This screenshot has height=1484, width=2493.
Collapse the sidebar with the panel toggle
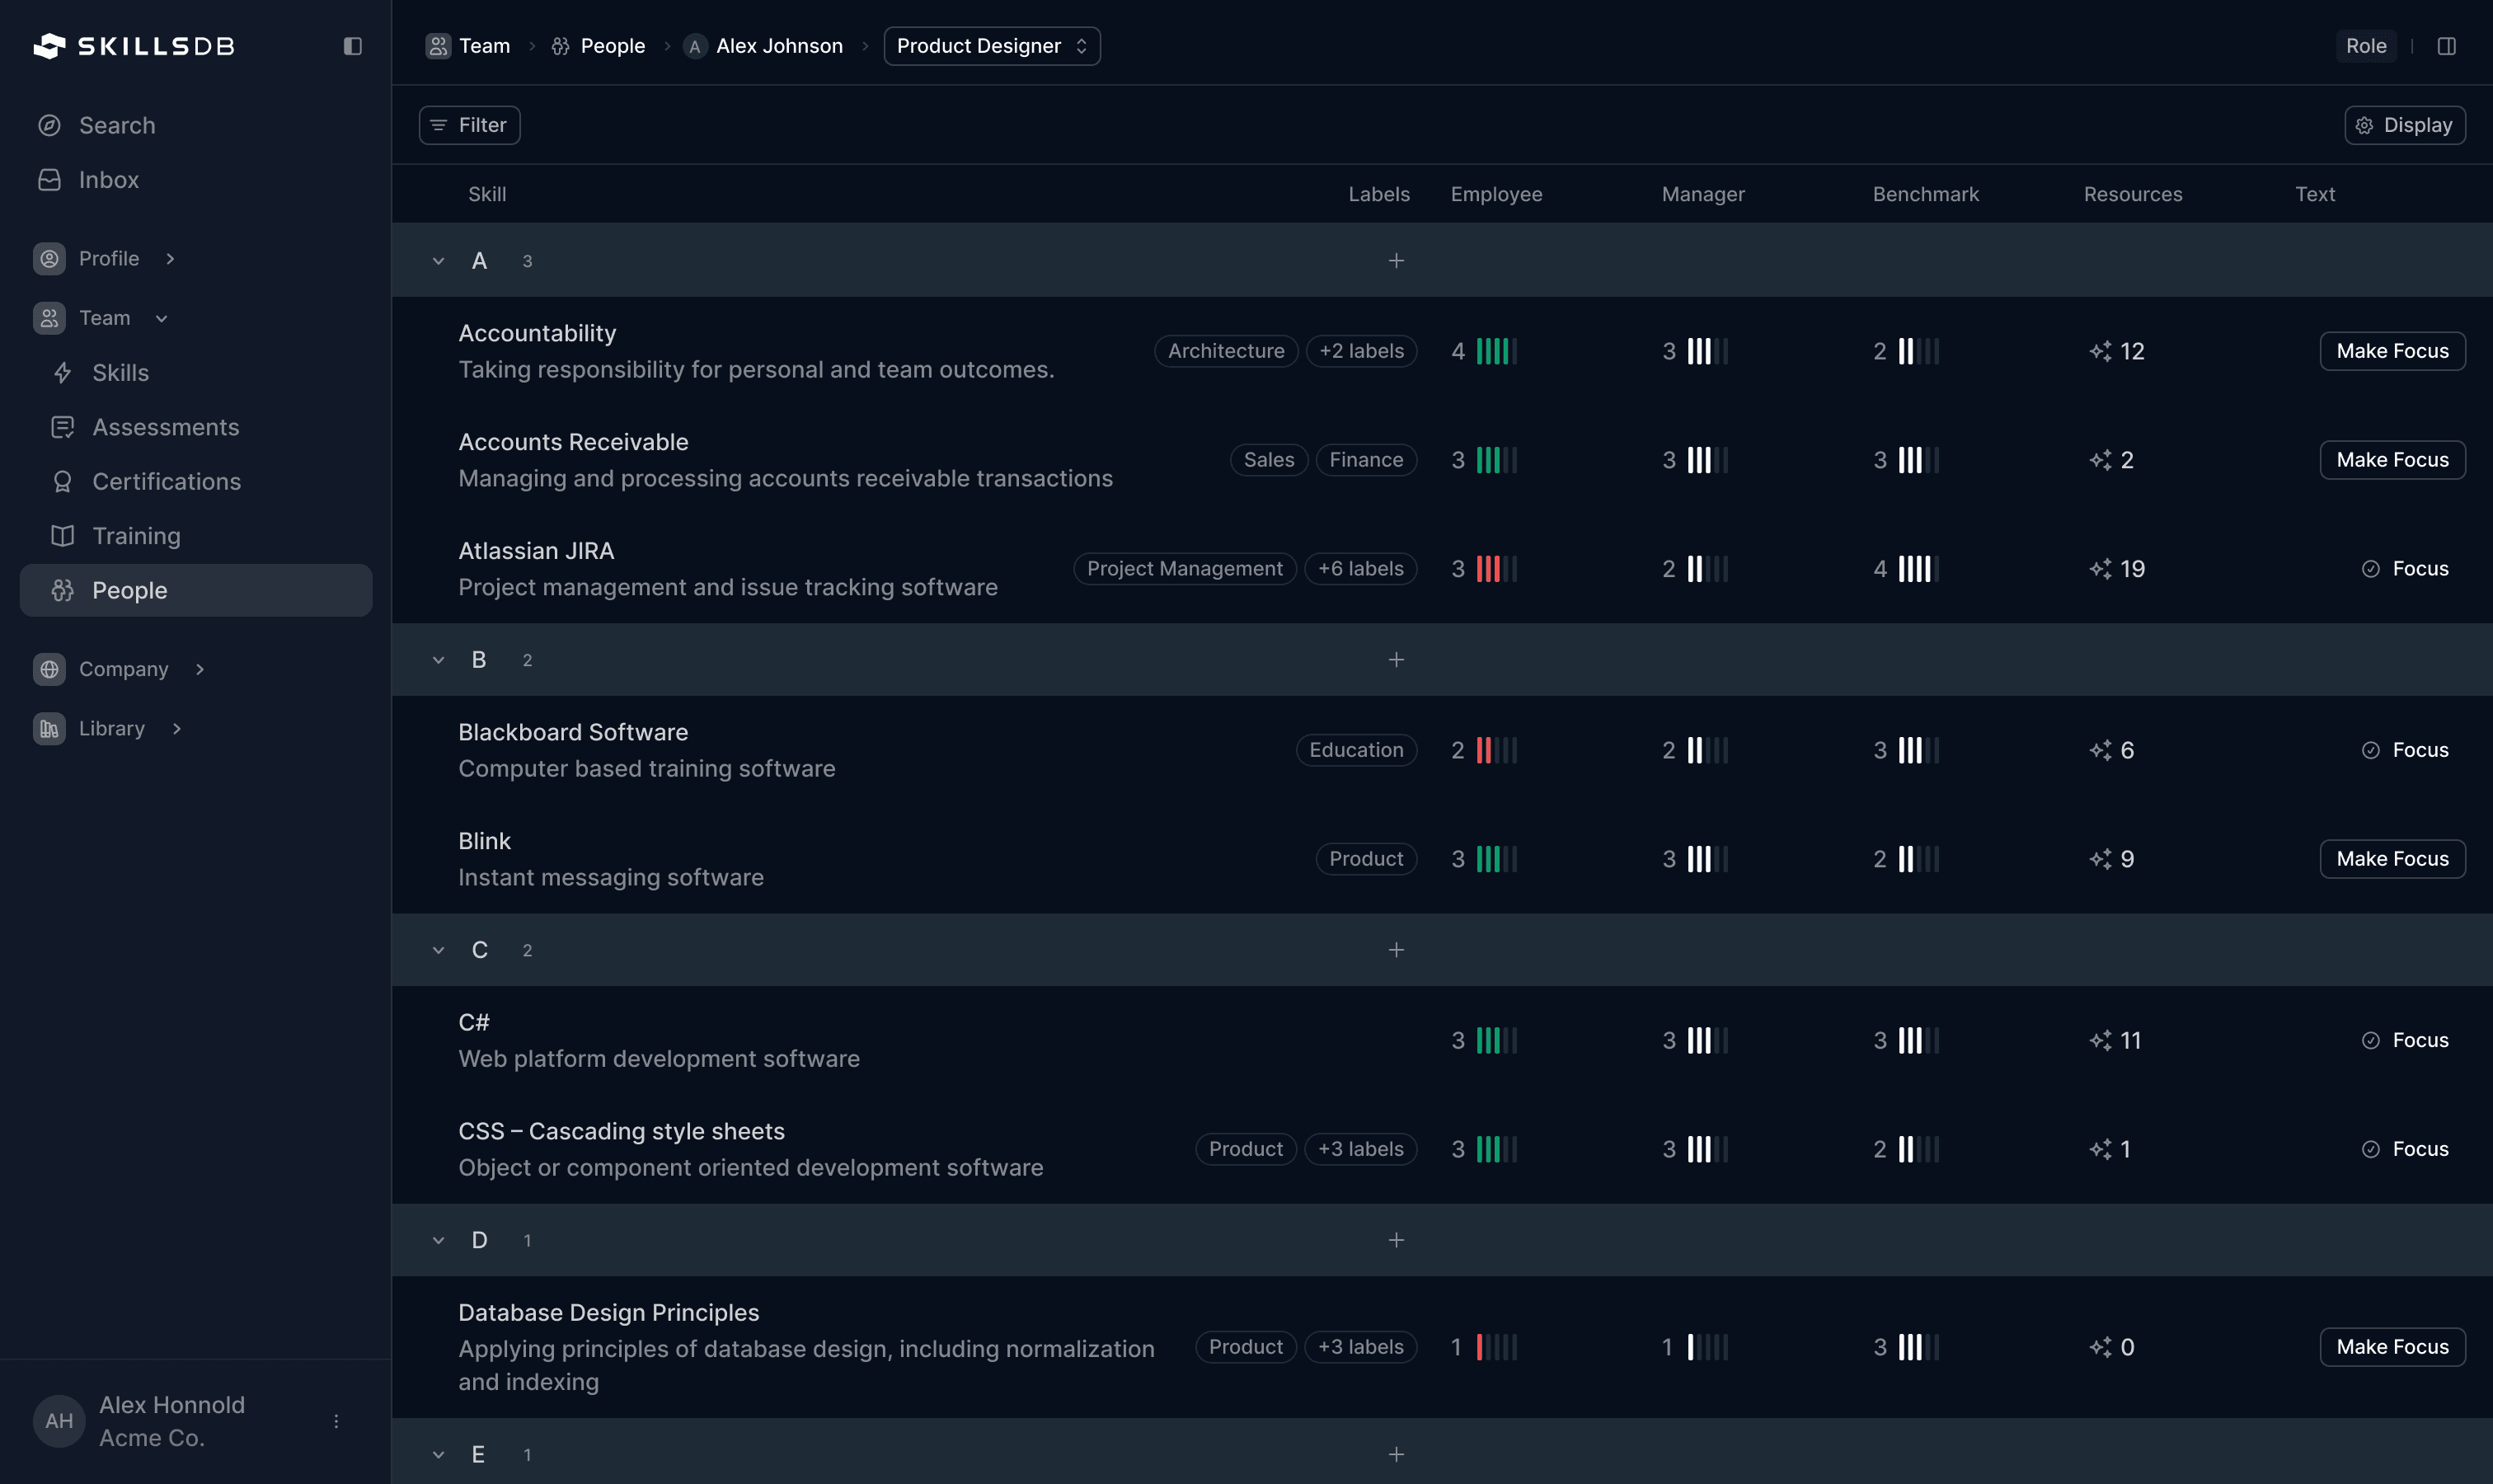[352, 46]
